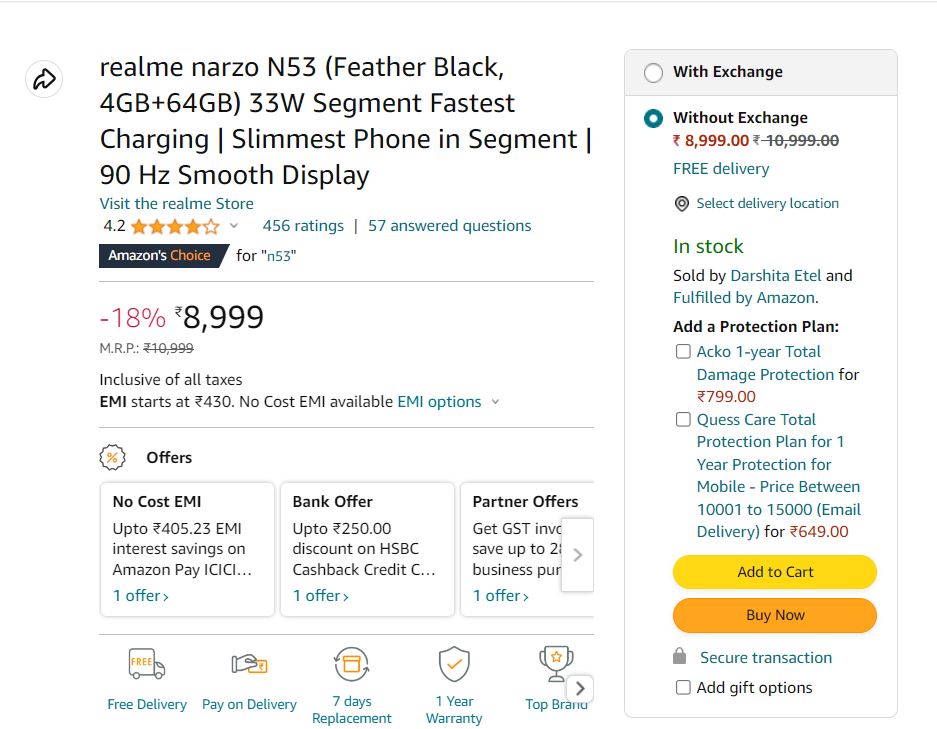Open the Bank Offer card
Screen dimensions: 937x729
point(367,549)
